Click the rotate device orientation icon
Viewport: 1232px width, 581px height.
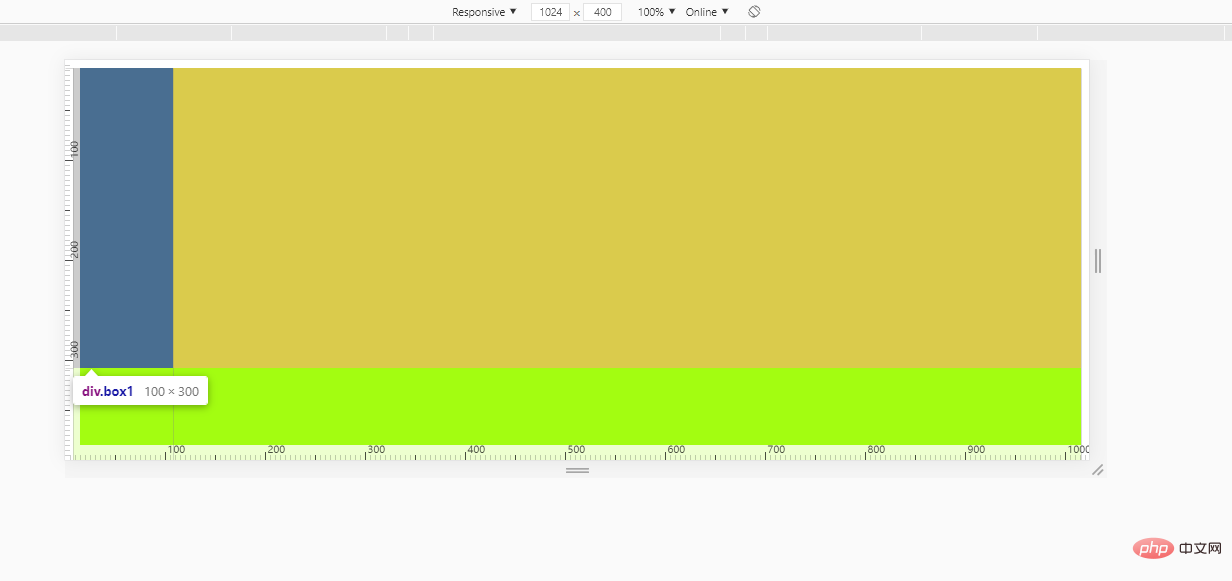coord(755,12)
